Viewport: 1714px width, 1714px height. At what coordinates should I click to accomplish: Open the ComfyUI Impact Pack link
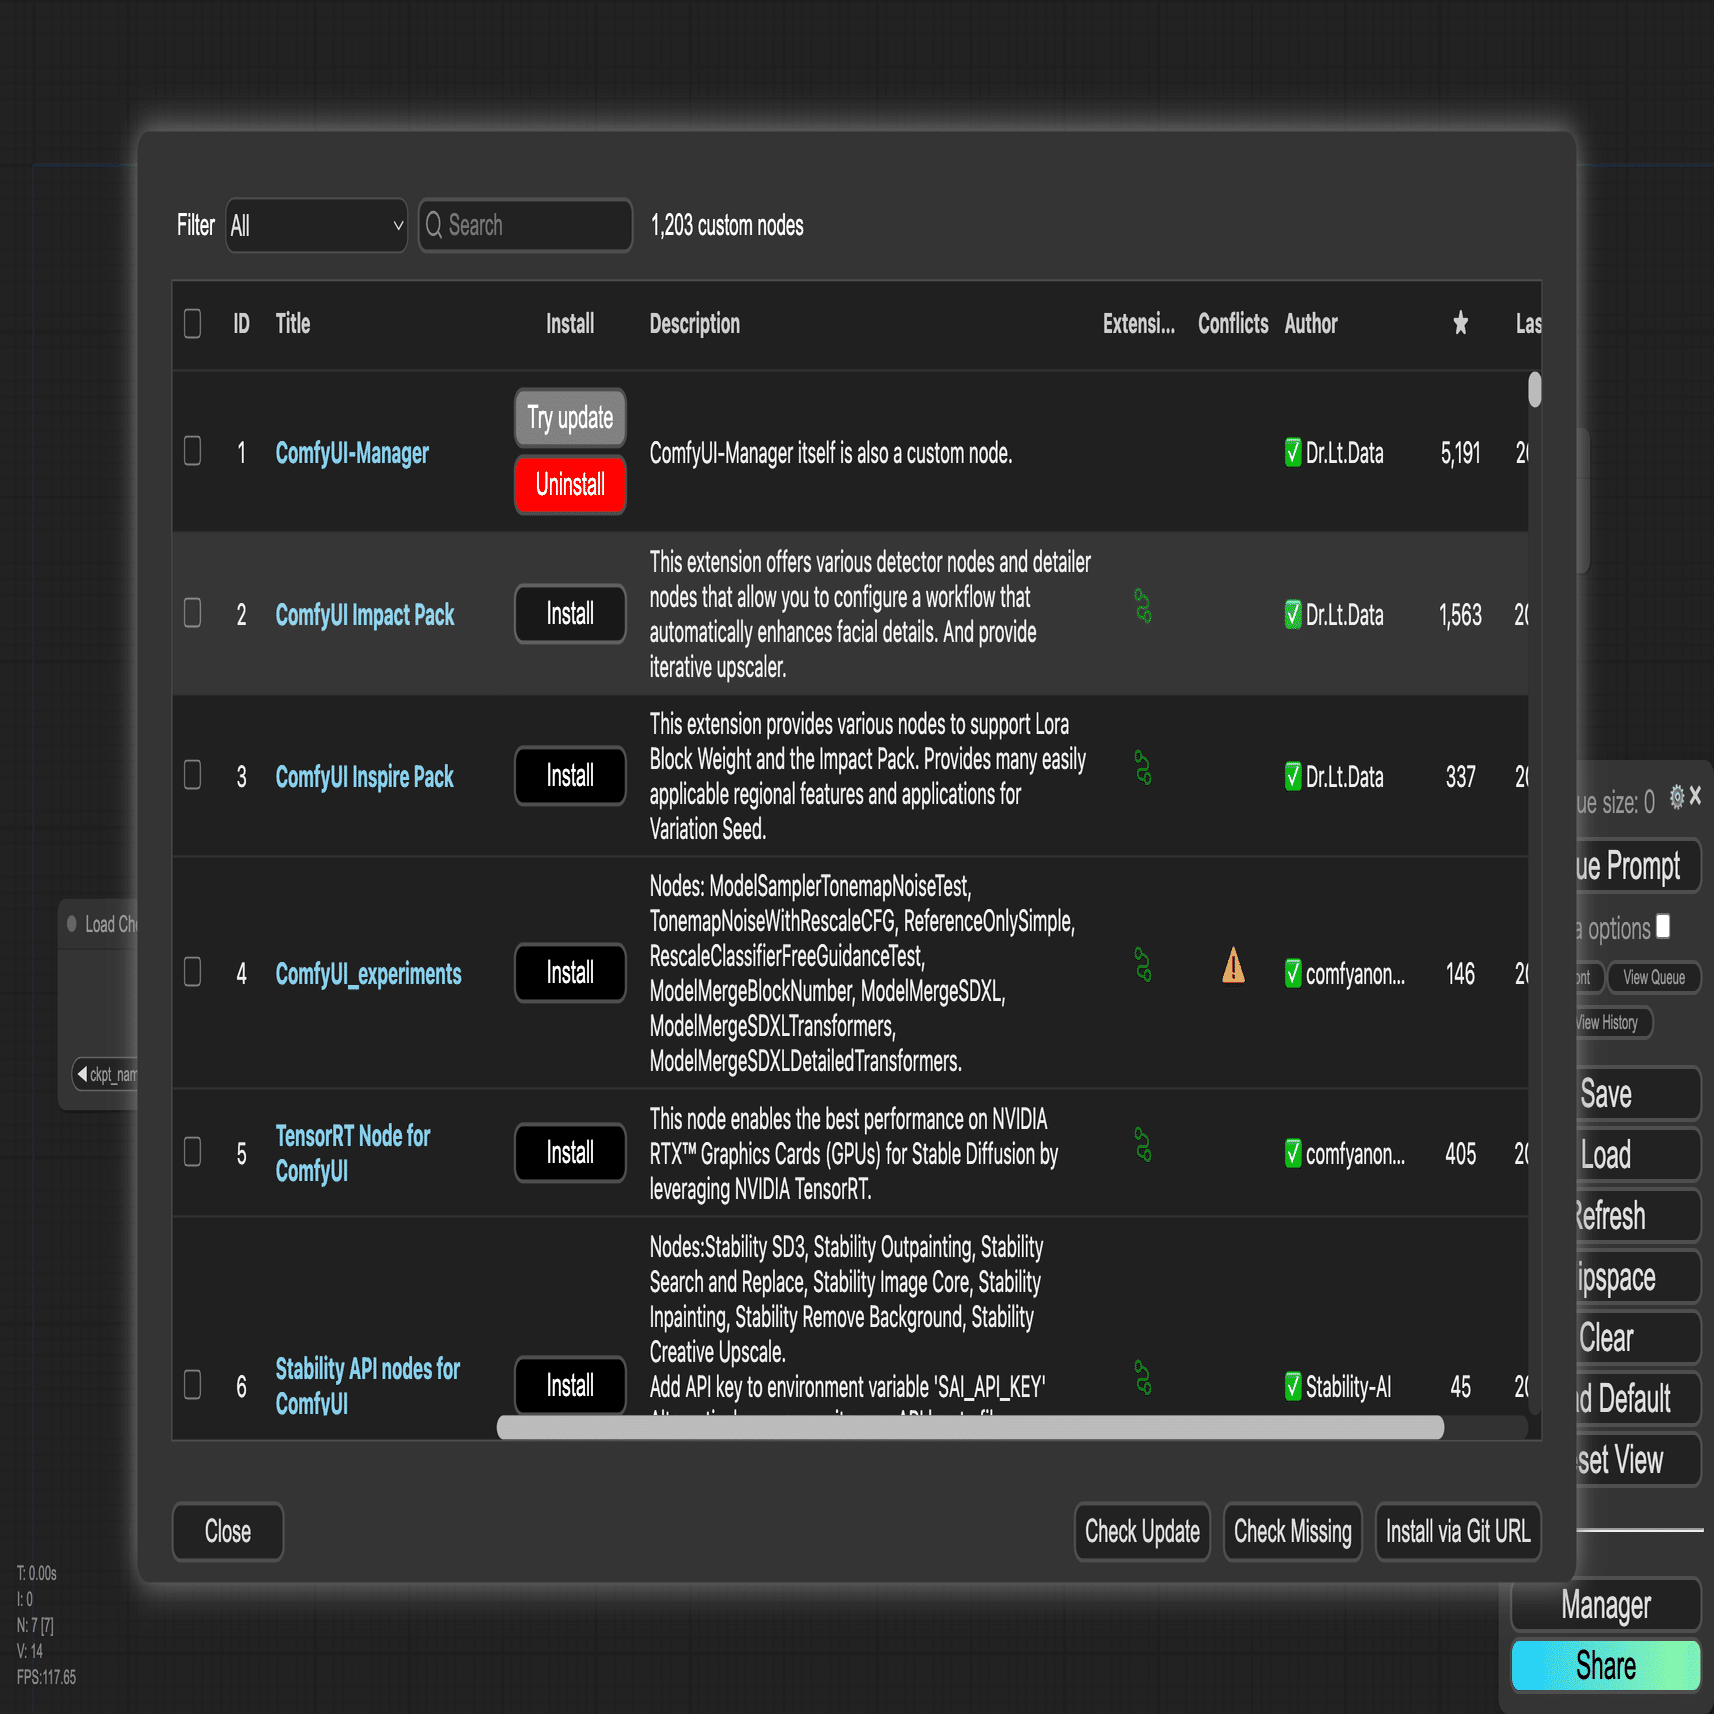coord(365,615)
